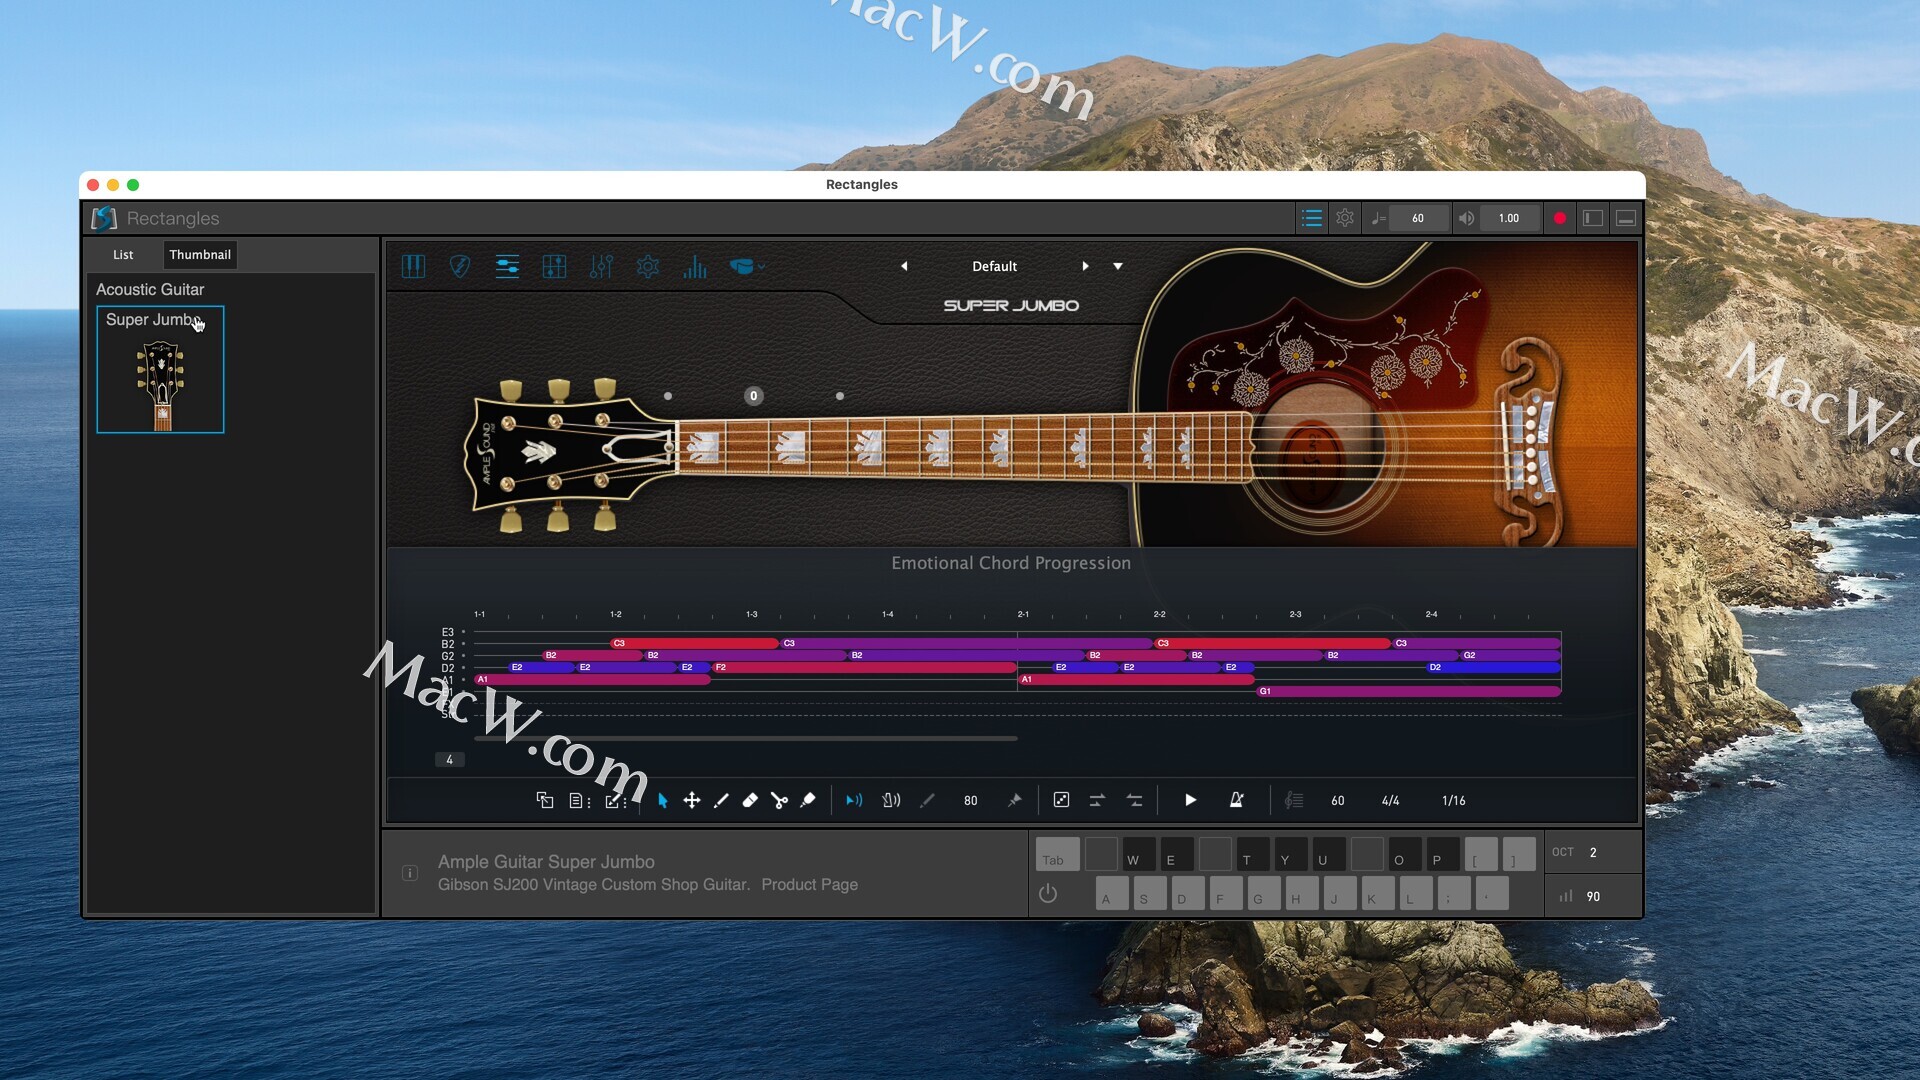Click the Default preset name
This screenshot has height=1080, width=1920.
pos(994,266)
